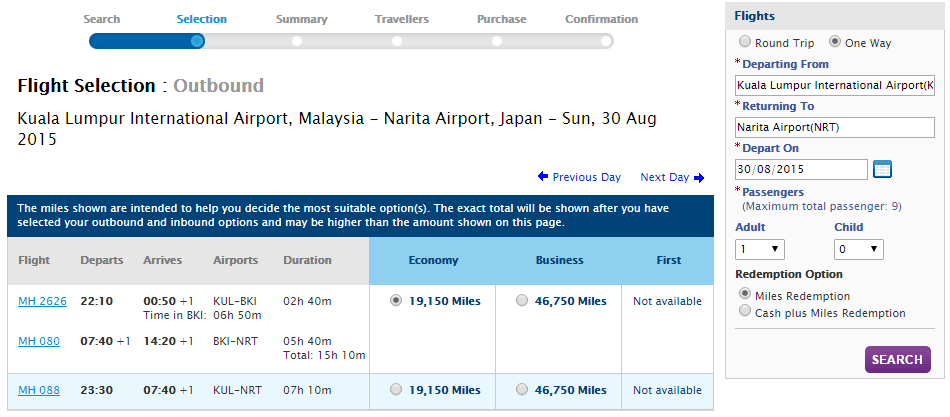Select the Round Trip radio option
Screen dimensions: 950x417
click(x=744, y=43)
